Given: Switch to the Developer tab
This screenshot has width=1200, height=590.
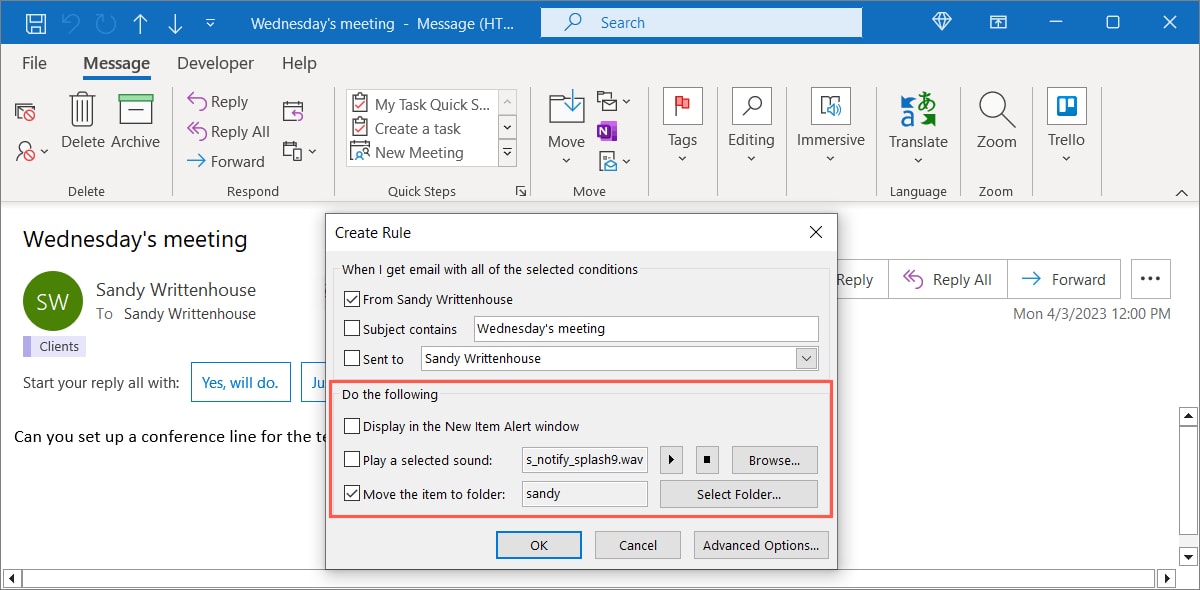Looking at the screenshot, I should point(215,63).
